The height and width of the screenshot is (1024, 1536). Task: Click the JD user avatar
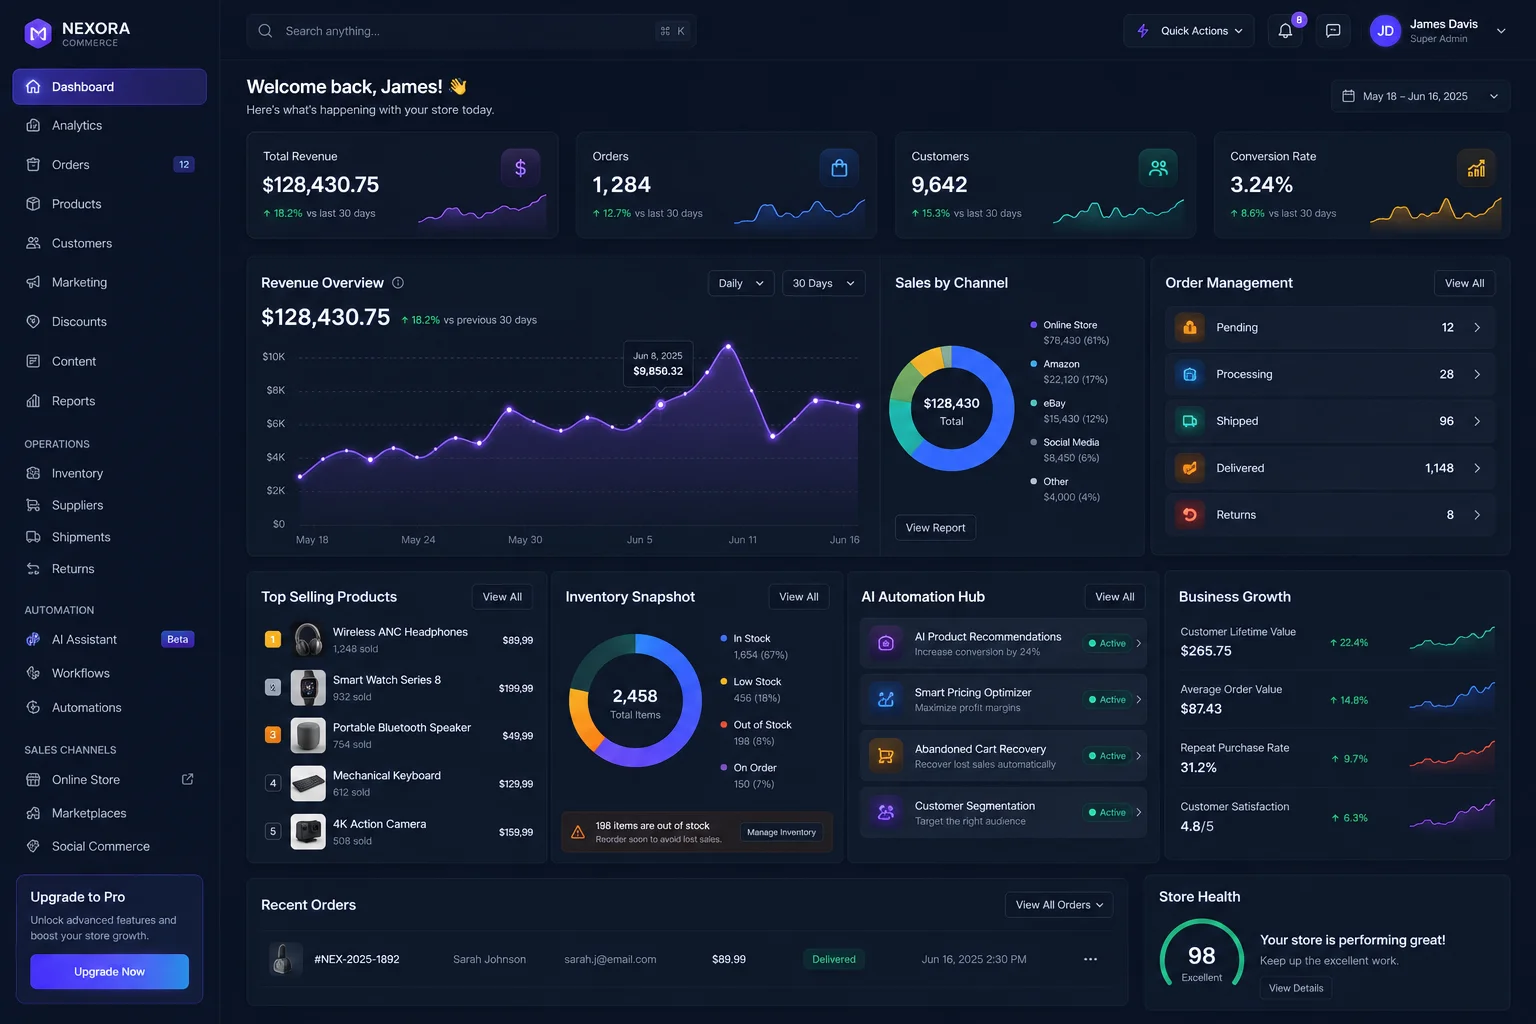click(x=1385, y=31)
